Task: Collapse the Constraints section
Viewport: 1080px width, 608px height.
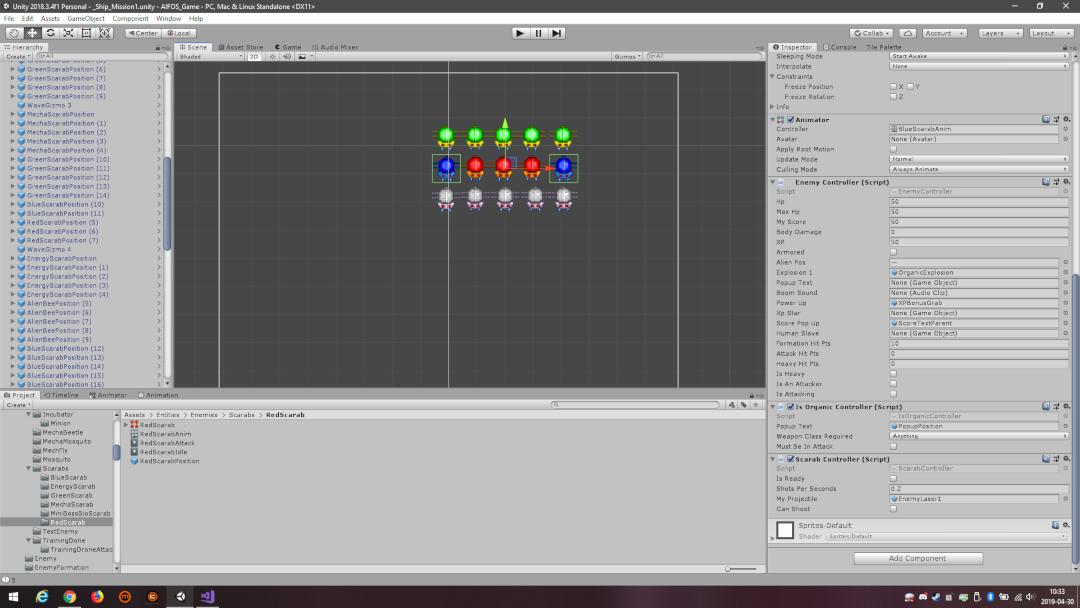Action: [772, 76]
